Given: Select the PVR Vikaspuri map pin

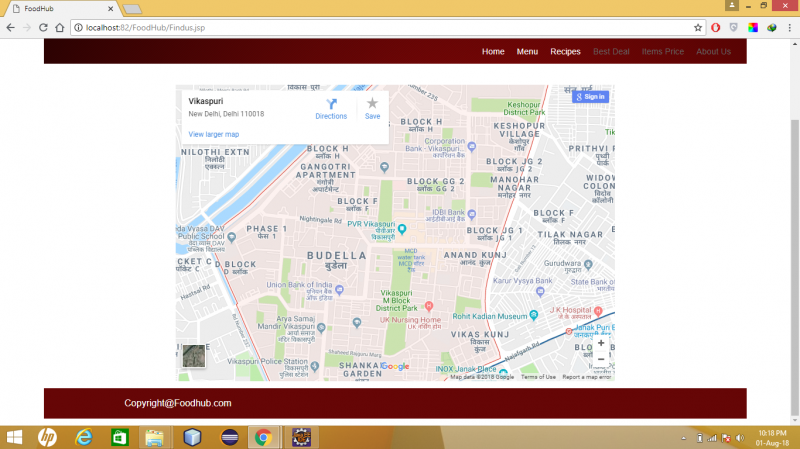Looking at the screenshot, I should [x=402, y=229].
